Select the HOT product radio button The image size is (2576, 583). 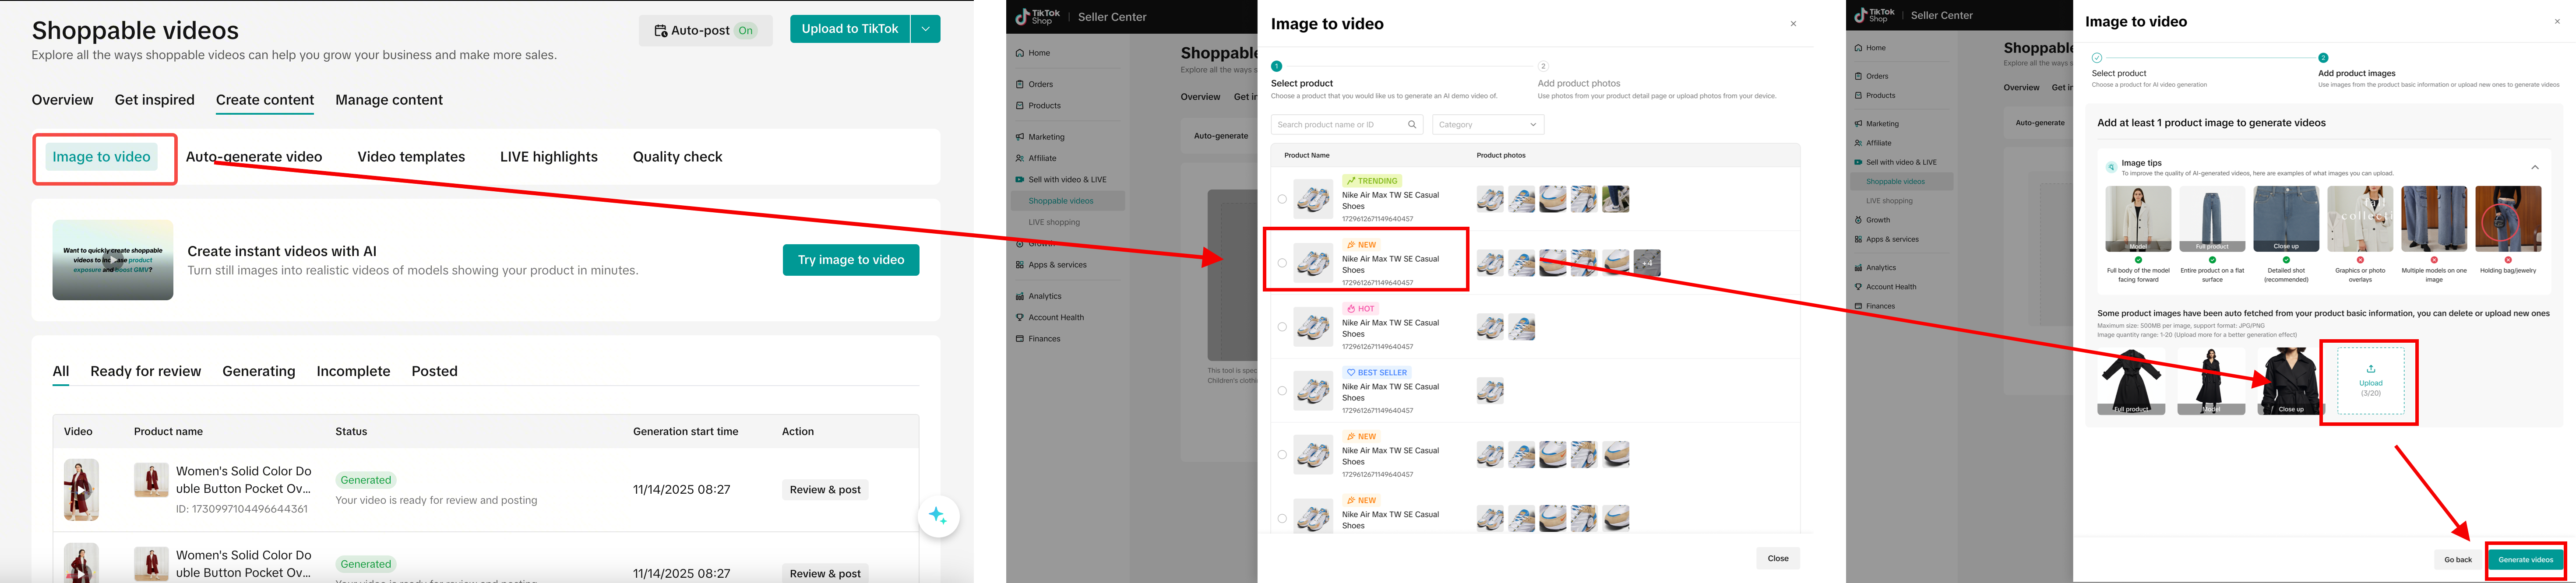tap(1282, 327)
